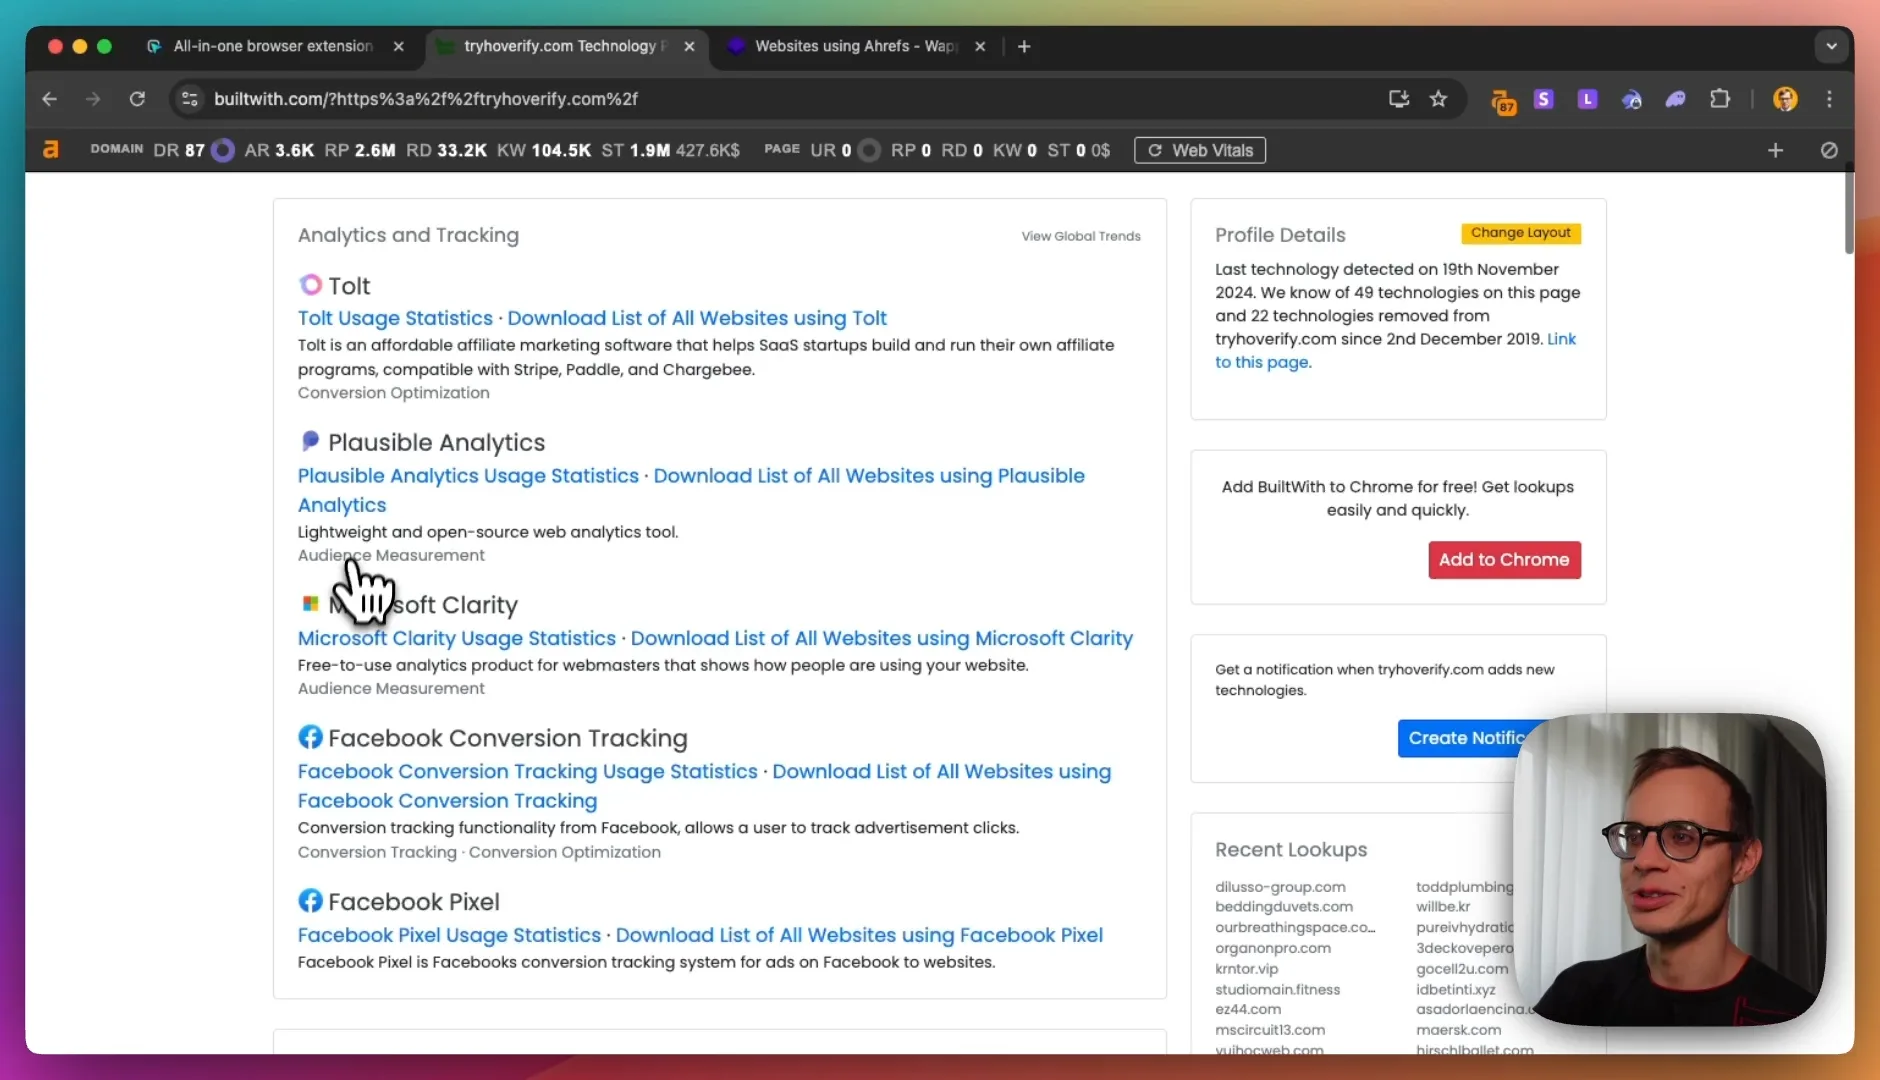Open the purple L extension icon

(1587, 99)
